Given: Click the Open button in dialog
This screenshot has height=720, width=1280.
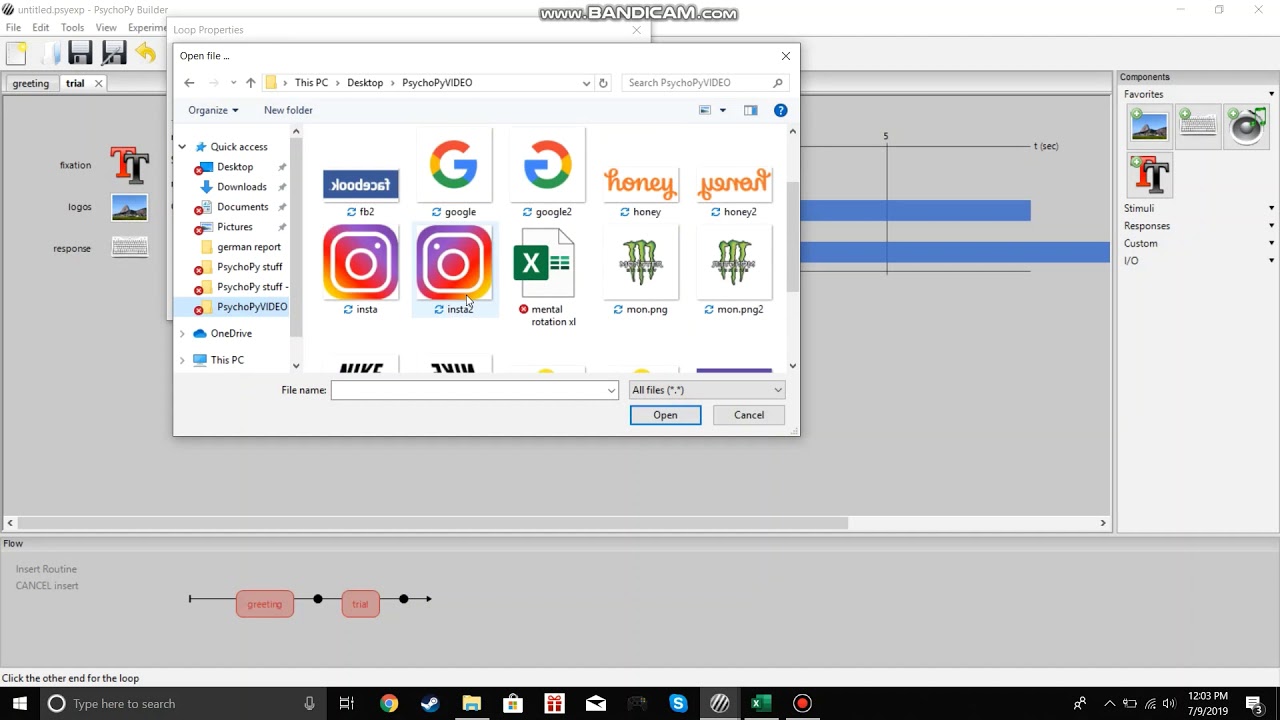Looking at the screenshot, I should pyautogui.click(x=665, y=415).
